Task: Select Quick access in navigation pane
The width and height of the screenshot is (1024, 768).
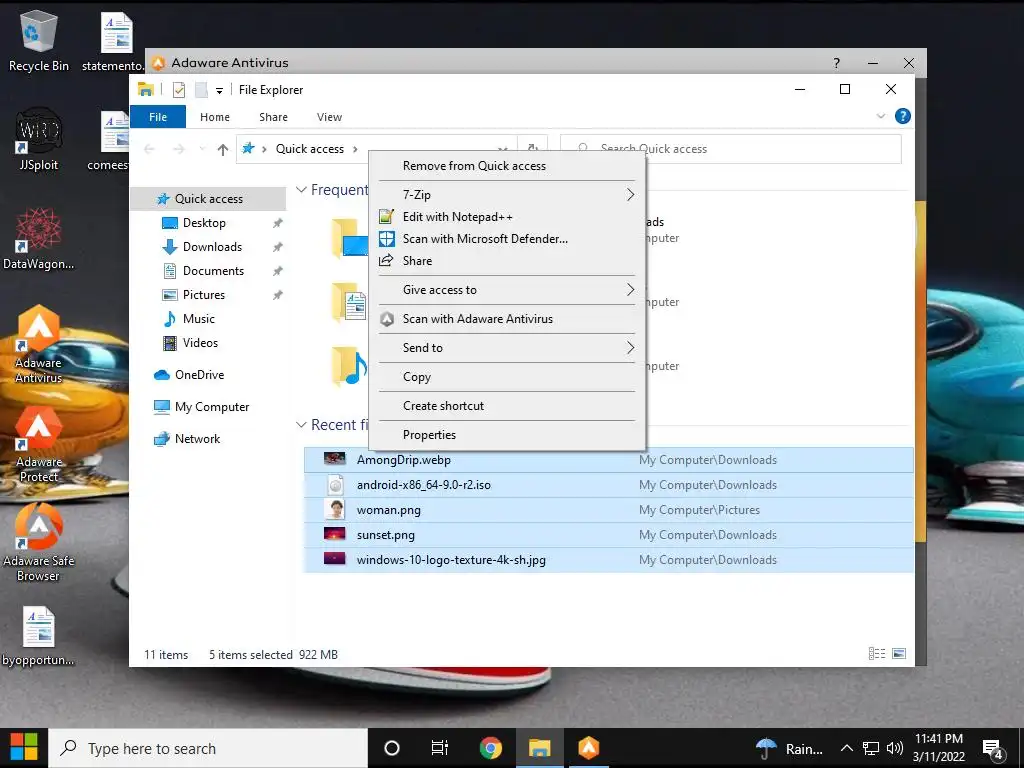Action: pos(208,199)
